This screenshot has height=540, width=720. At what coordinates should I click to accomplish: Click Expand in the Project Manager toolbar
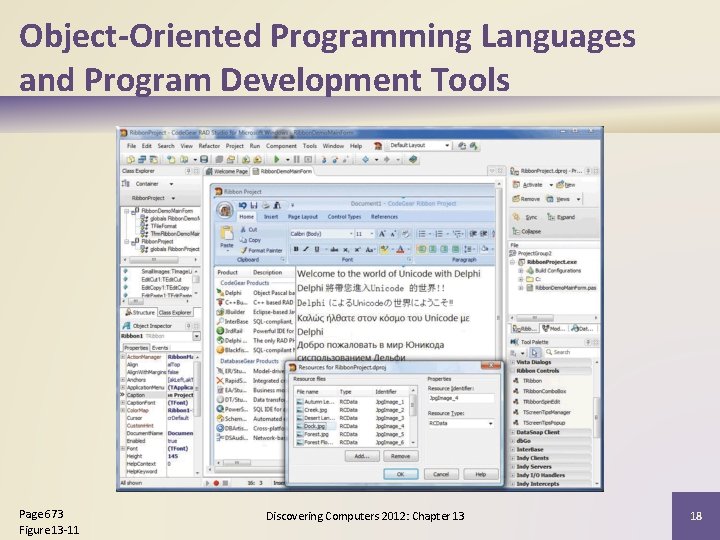561,217
